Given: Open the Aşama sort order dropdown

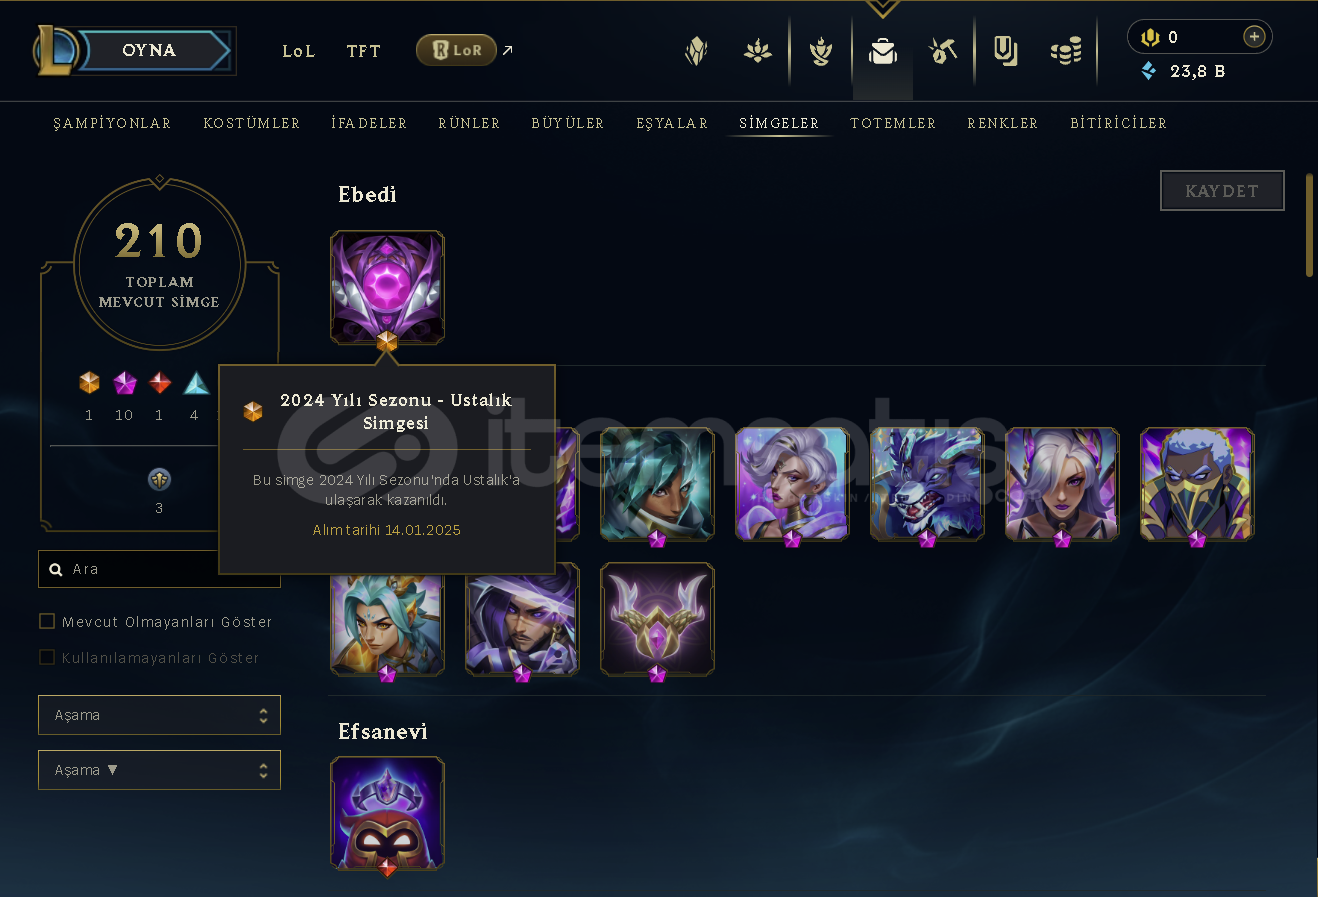Looking at the screenshot, I should [159, 770].
